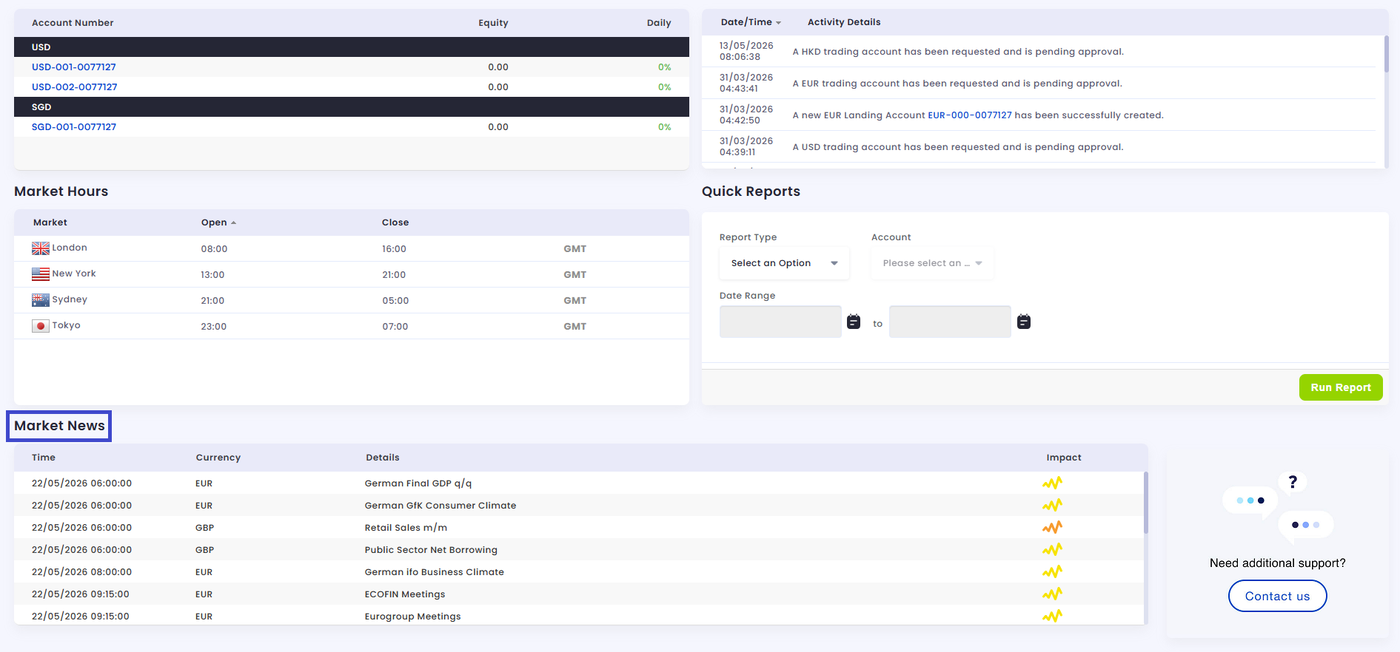Click the Equity column header
The image size is (1400, 652).
tap(493, 23)
